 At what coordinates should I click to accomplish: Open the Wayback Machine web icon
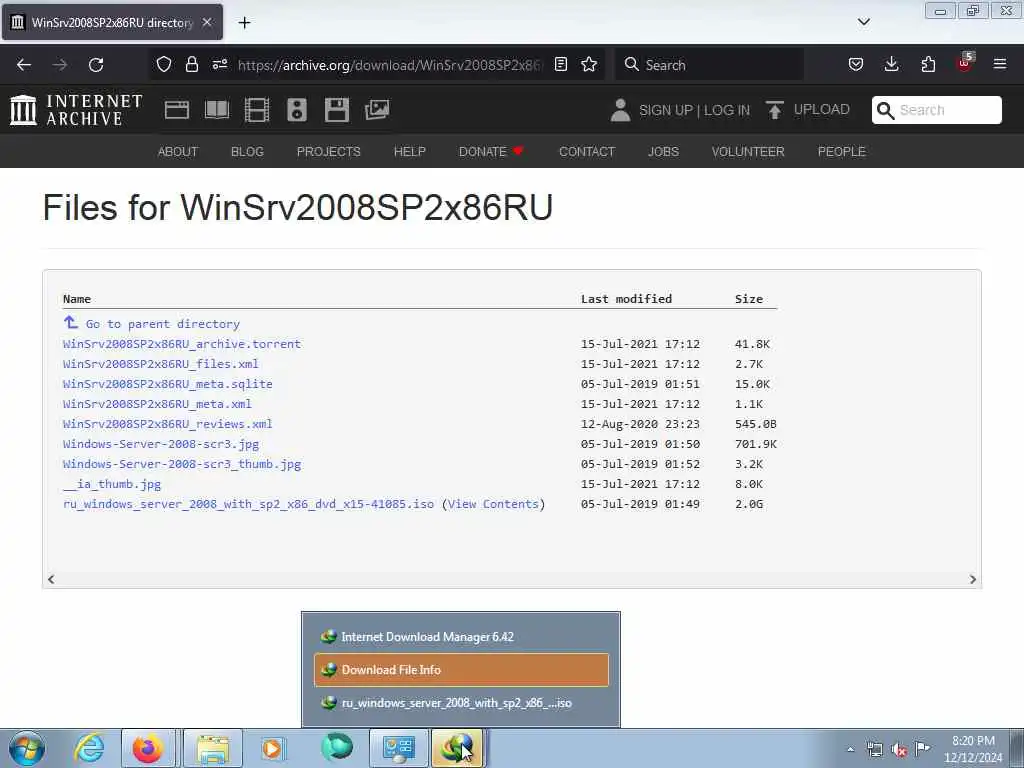pyautogui.click(x=177, y=110)
